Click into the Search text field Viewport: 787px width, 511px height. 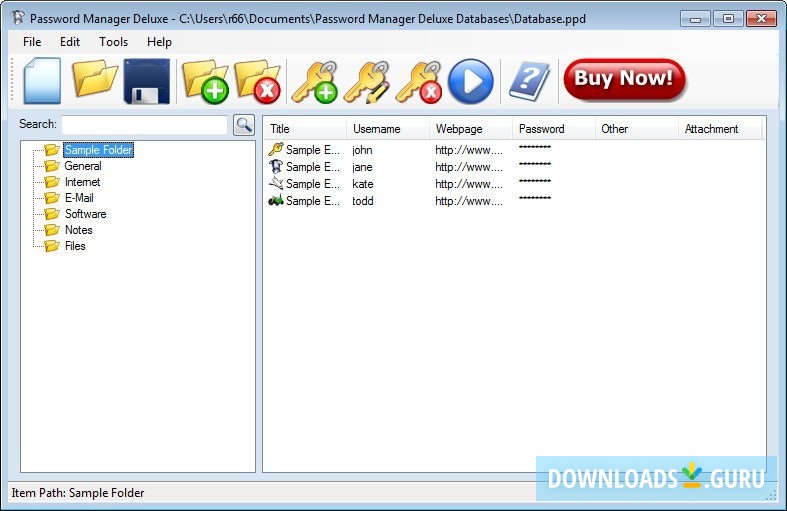tap(145, 124)
